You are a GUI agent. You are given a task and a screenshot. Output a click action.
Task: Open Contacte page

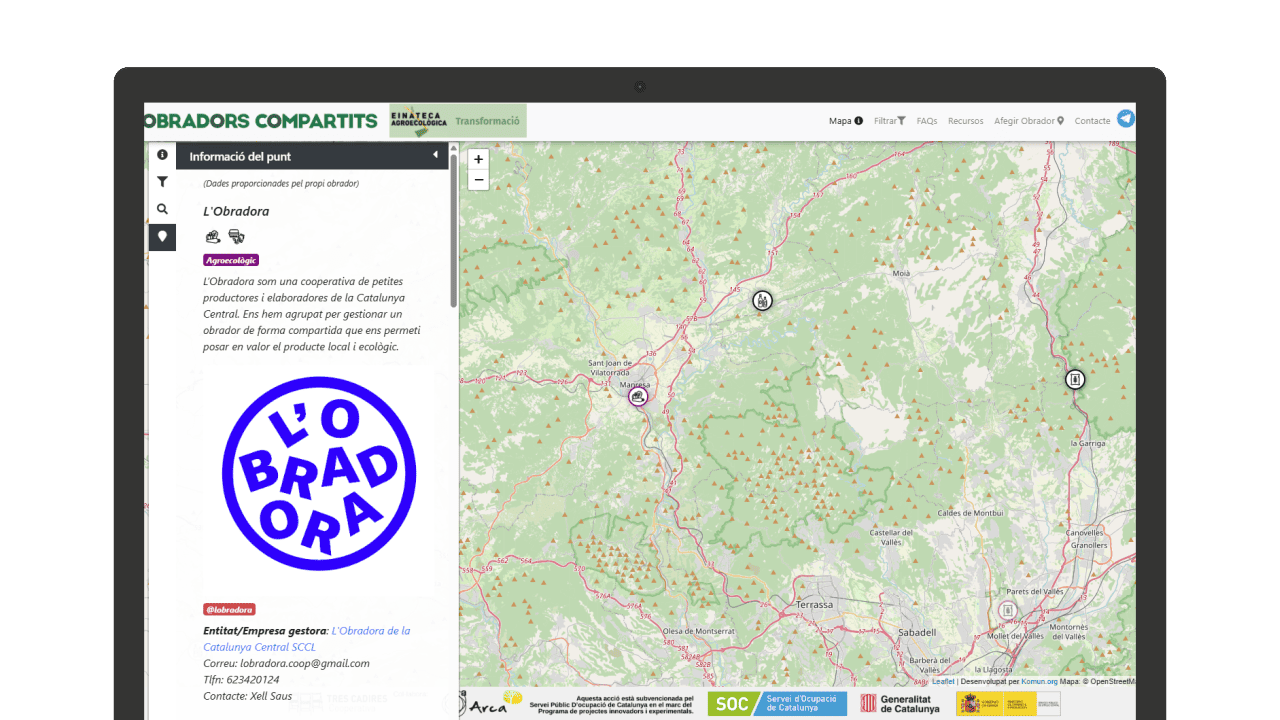[1092, 121]
